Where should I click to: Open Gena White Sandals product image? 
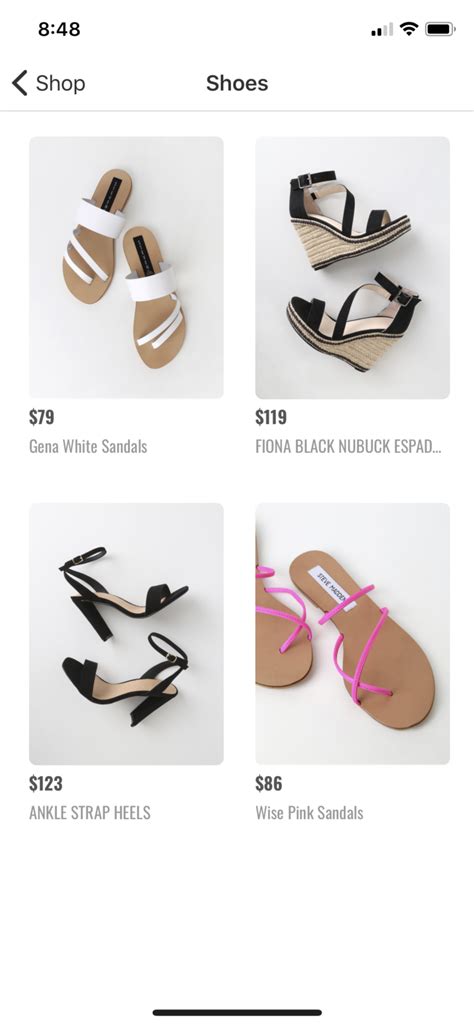126,267
